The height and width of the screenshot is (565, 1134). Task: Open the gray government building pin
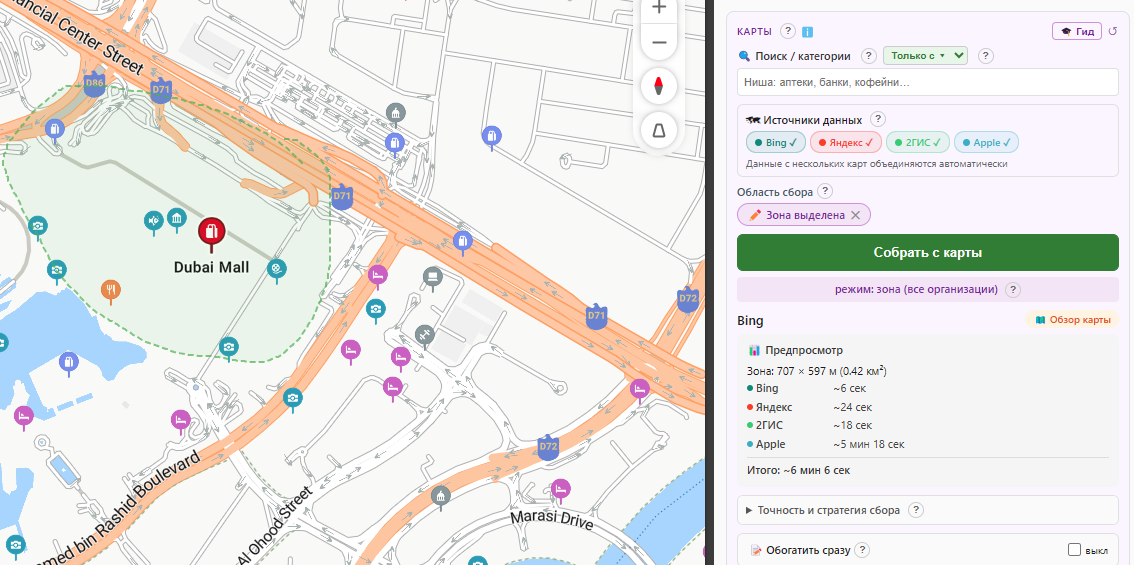(395, 113)
